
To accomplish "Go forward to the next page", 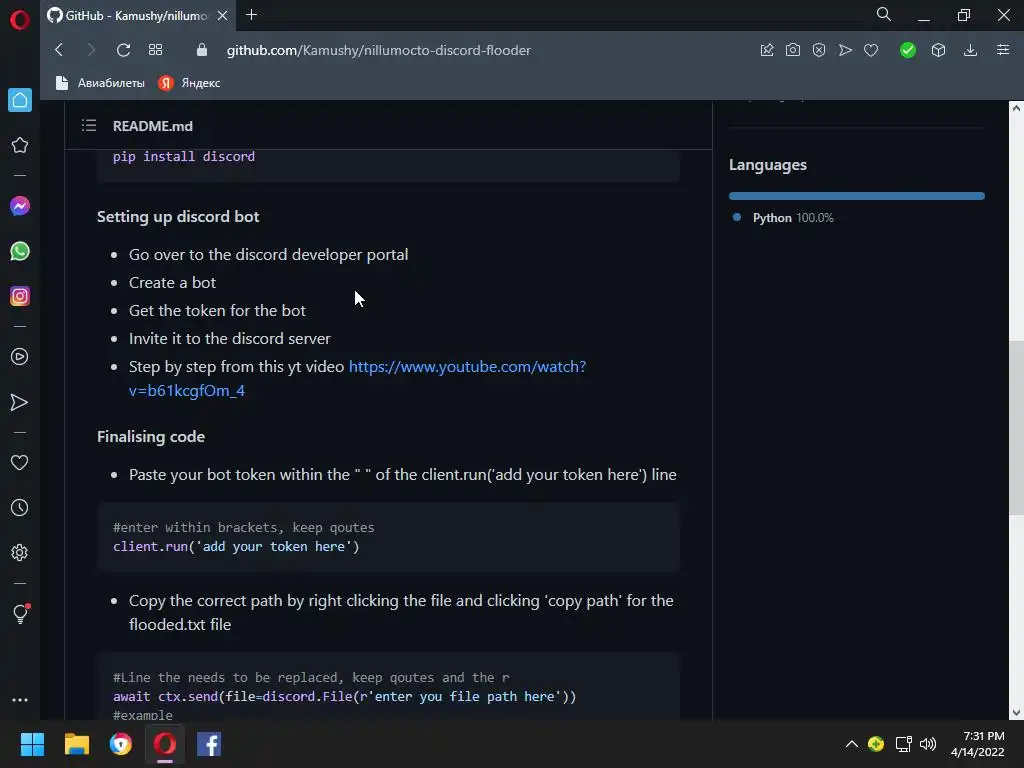I will (x=91, y=50).
